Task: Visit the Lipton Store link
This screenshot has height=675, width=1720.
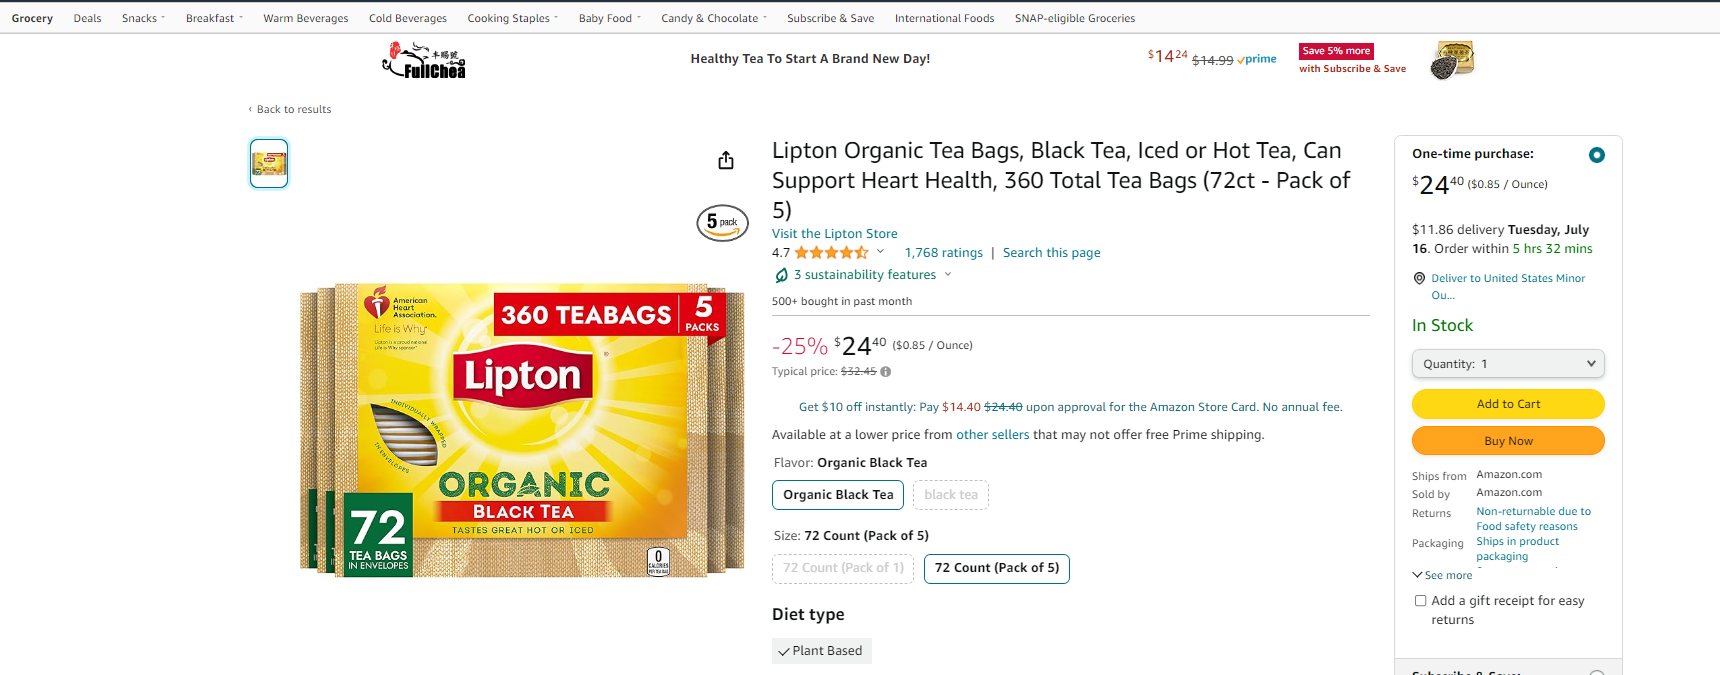Action: (x=835, y=234)
